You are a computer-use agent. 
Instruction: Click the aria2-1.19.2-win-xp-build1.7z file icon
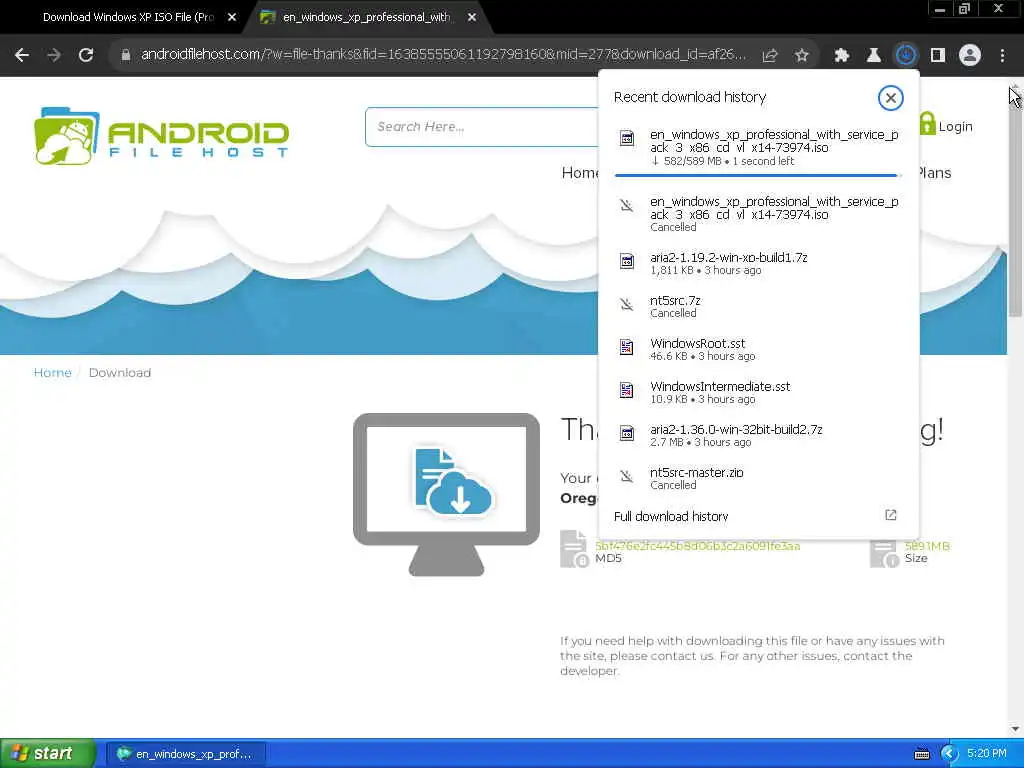click(626, 261)
